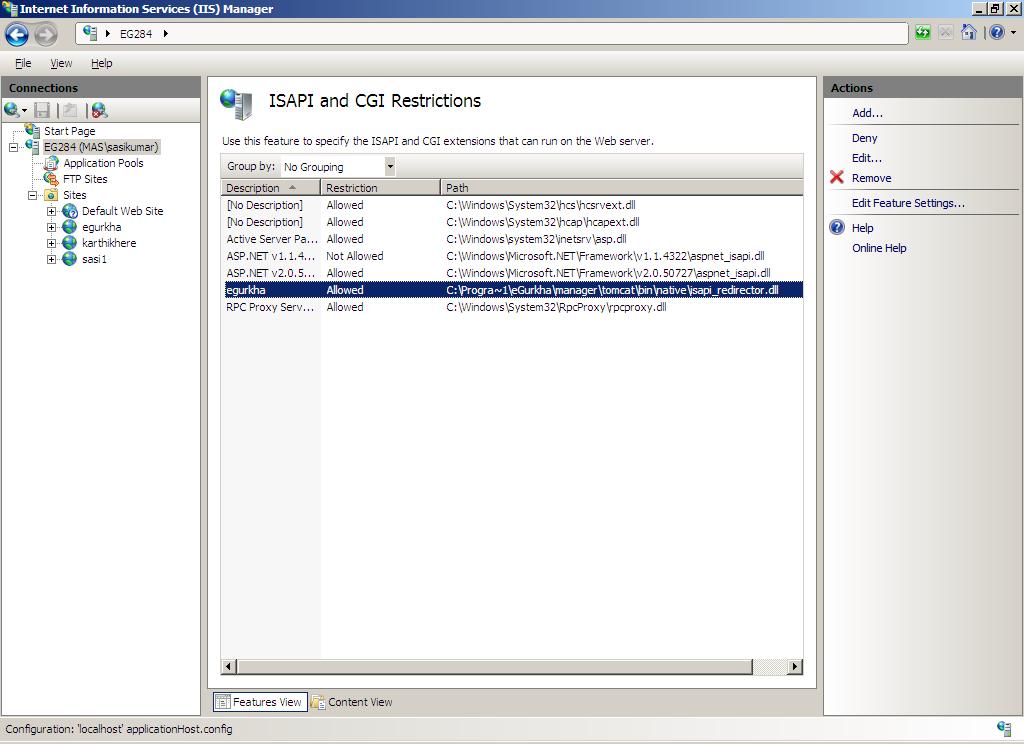This screenshot has height=744, width=1024.
Task: Select the hcsrvext.dll restriction row
Action: (x=512, y=205)
